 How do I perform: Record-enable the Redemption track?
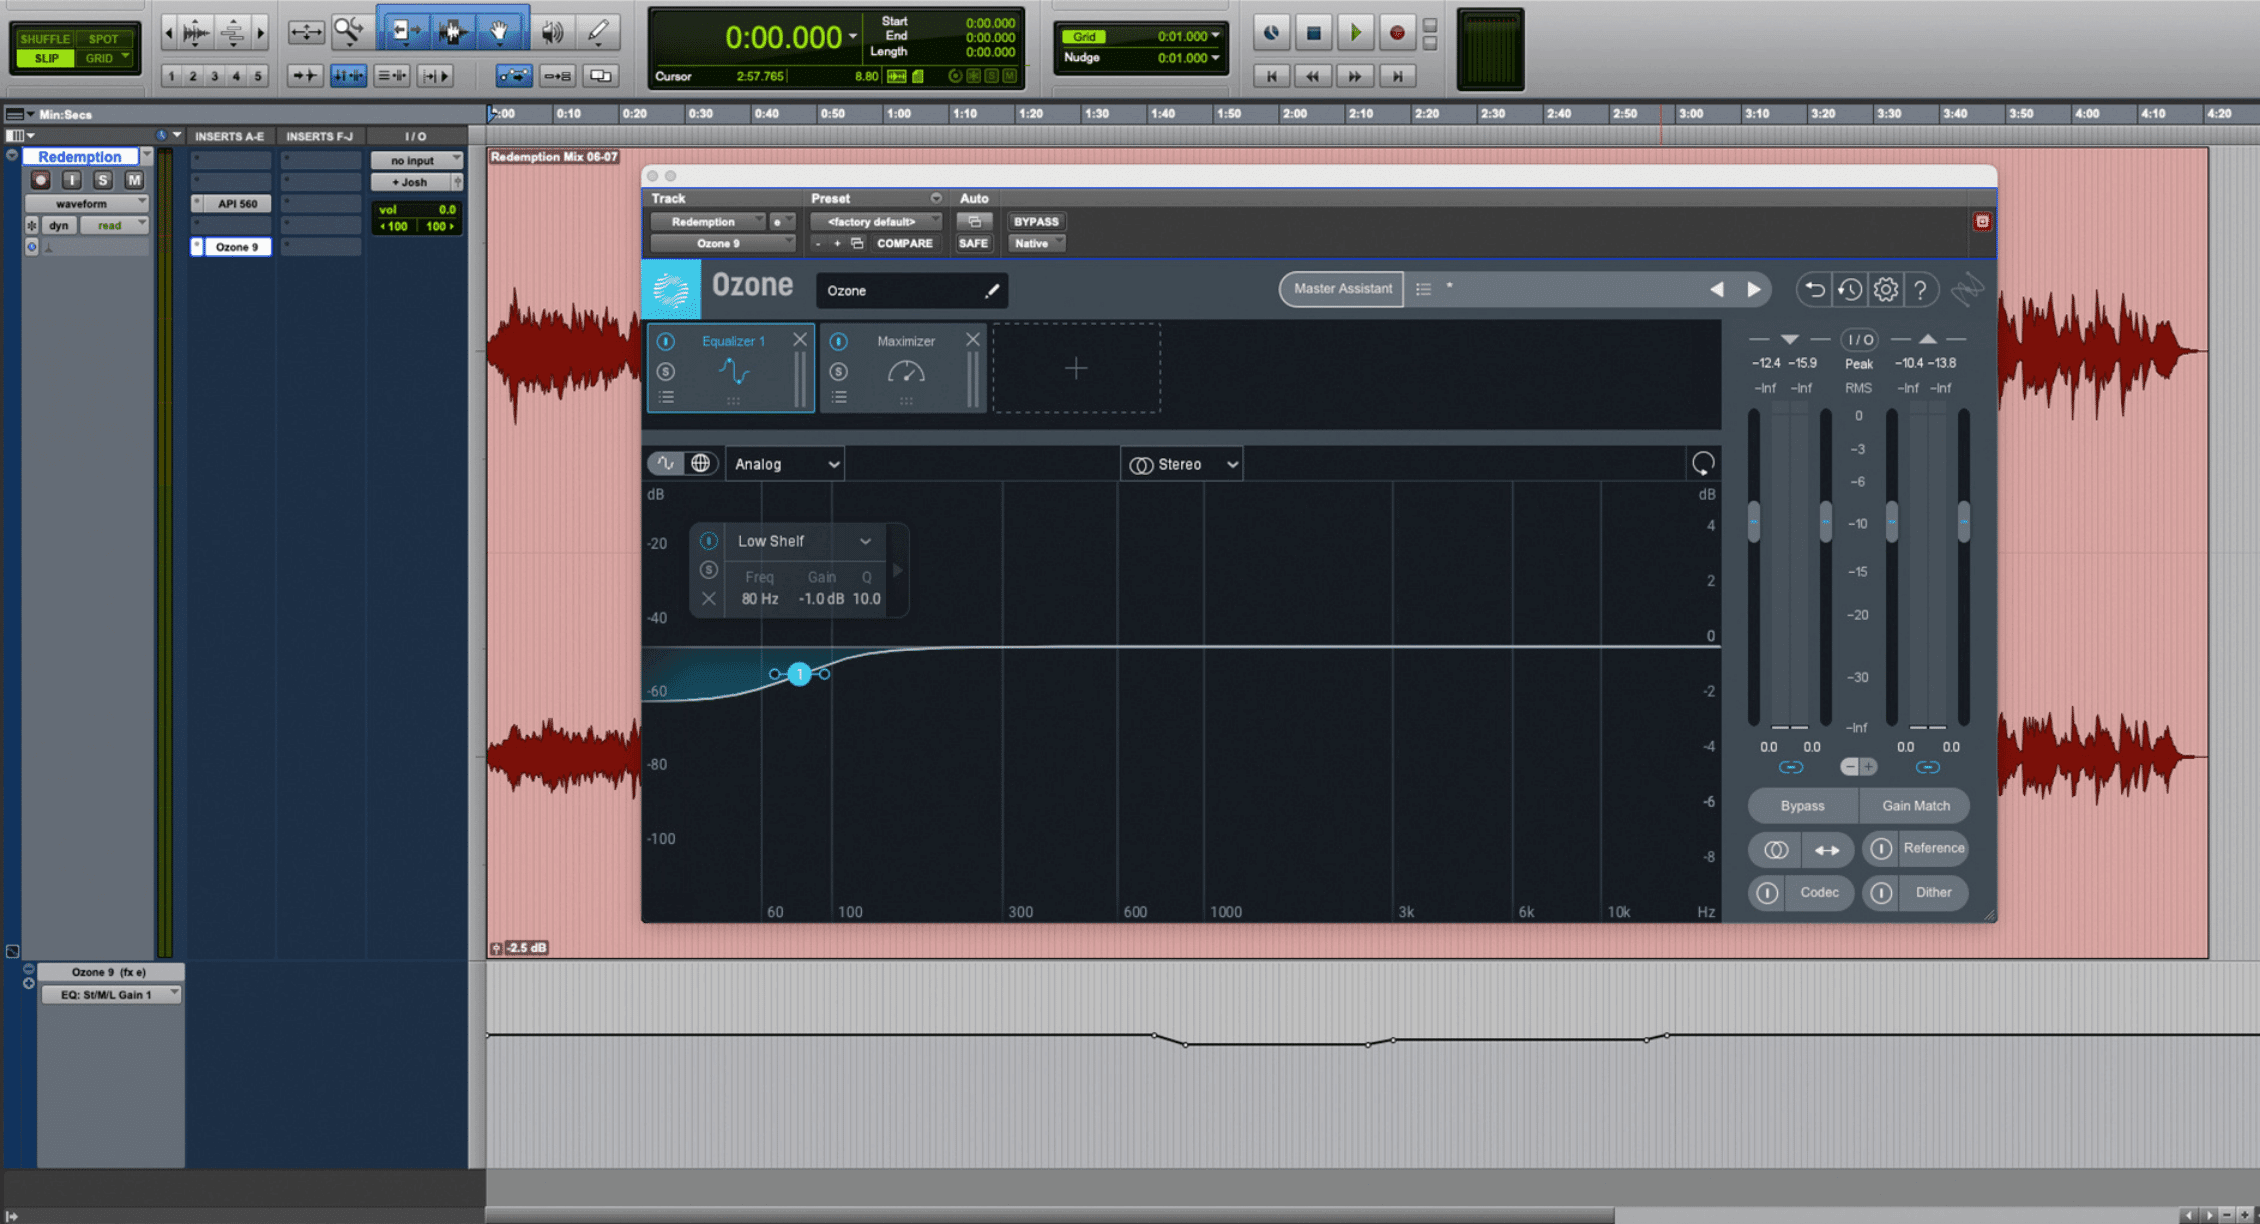40,180
